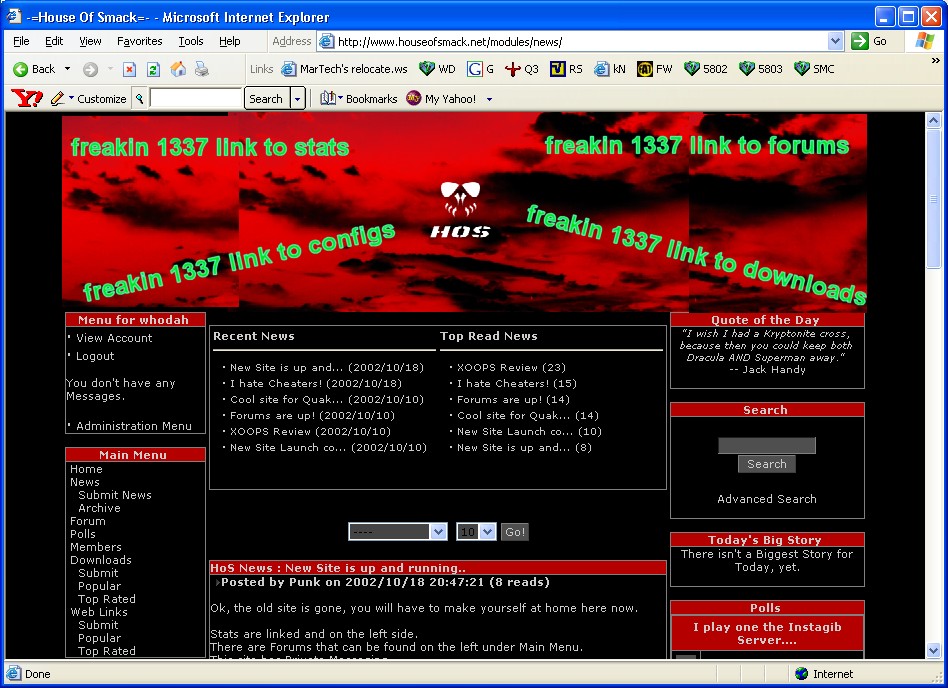Open the Polls link in Main Menu

pos(83,534)
